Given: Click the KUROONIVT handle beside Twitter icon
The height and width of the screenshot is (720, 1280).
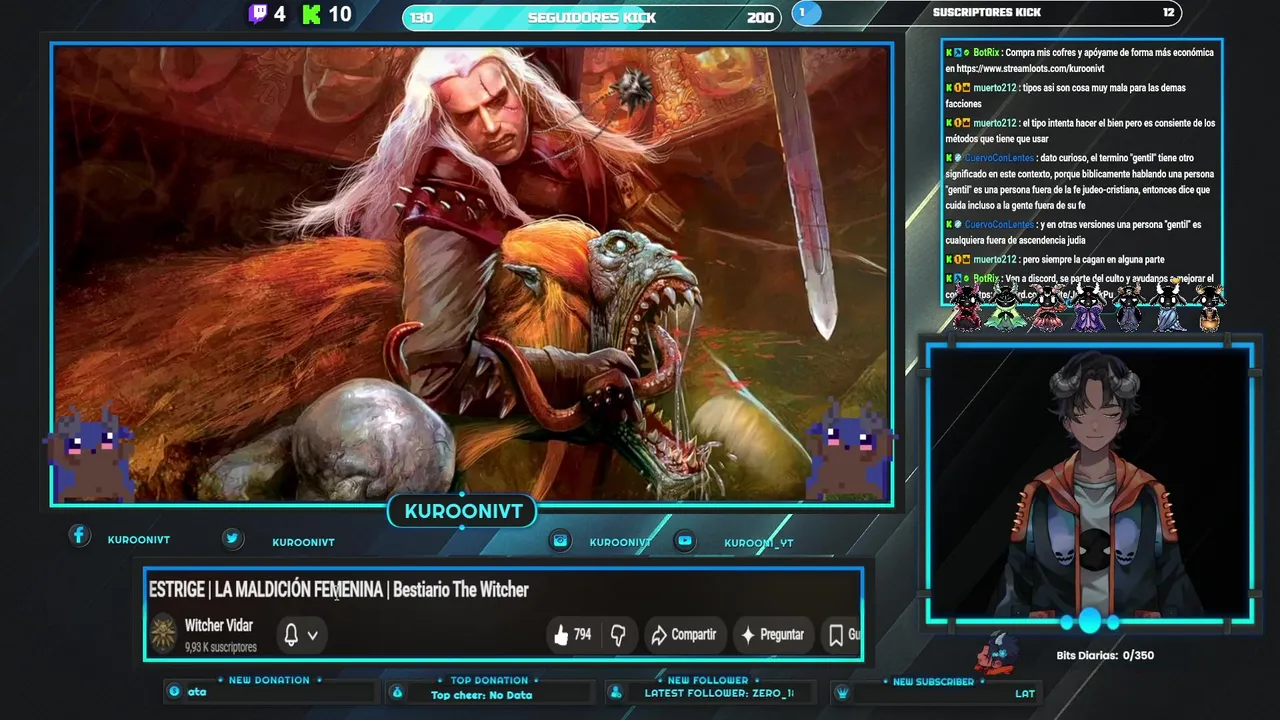Looking at the screenshot, I should pyautogui.click(x=303, y=542).
